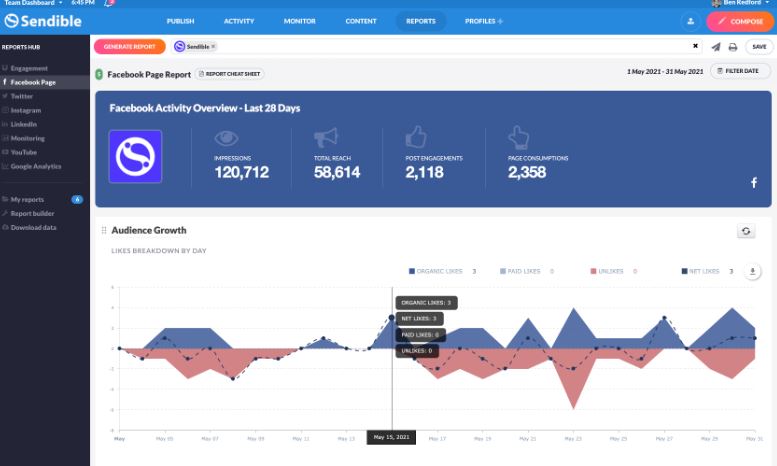This screenshot has width=777, height=466.
Task: Select the Reports tab
Action: click(x=421, y=21)
